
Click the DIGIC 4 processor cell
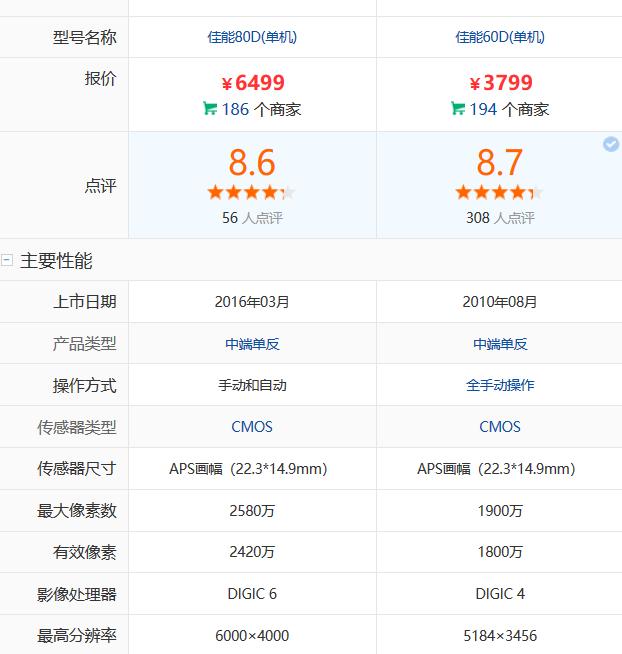(x=500, y=594)
